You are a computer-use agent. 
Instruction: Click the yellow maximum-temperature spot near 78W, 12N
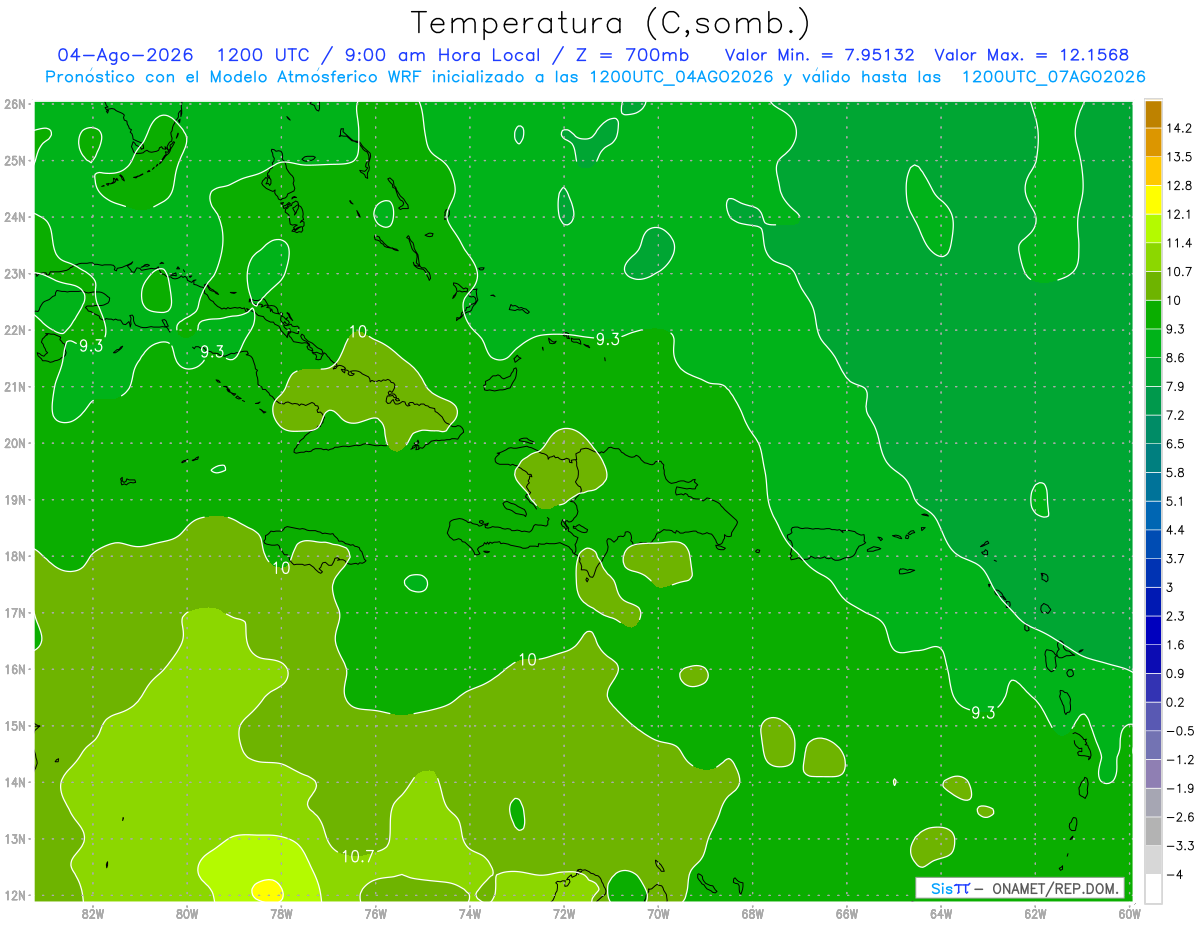tap(267, 890)
